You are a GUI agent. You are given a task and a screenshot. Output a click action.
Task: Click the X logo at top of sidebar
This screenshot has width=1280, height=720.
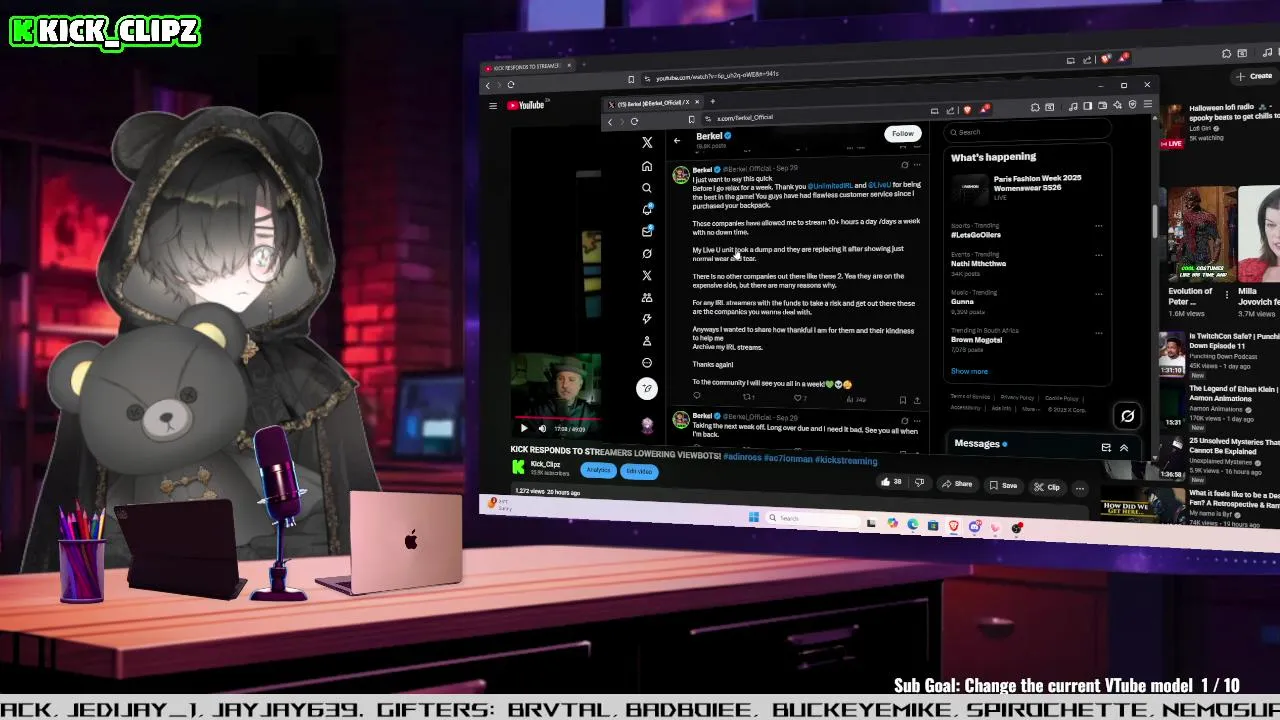click(647, 143)
